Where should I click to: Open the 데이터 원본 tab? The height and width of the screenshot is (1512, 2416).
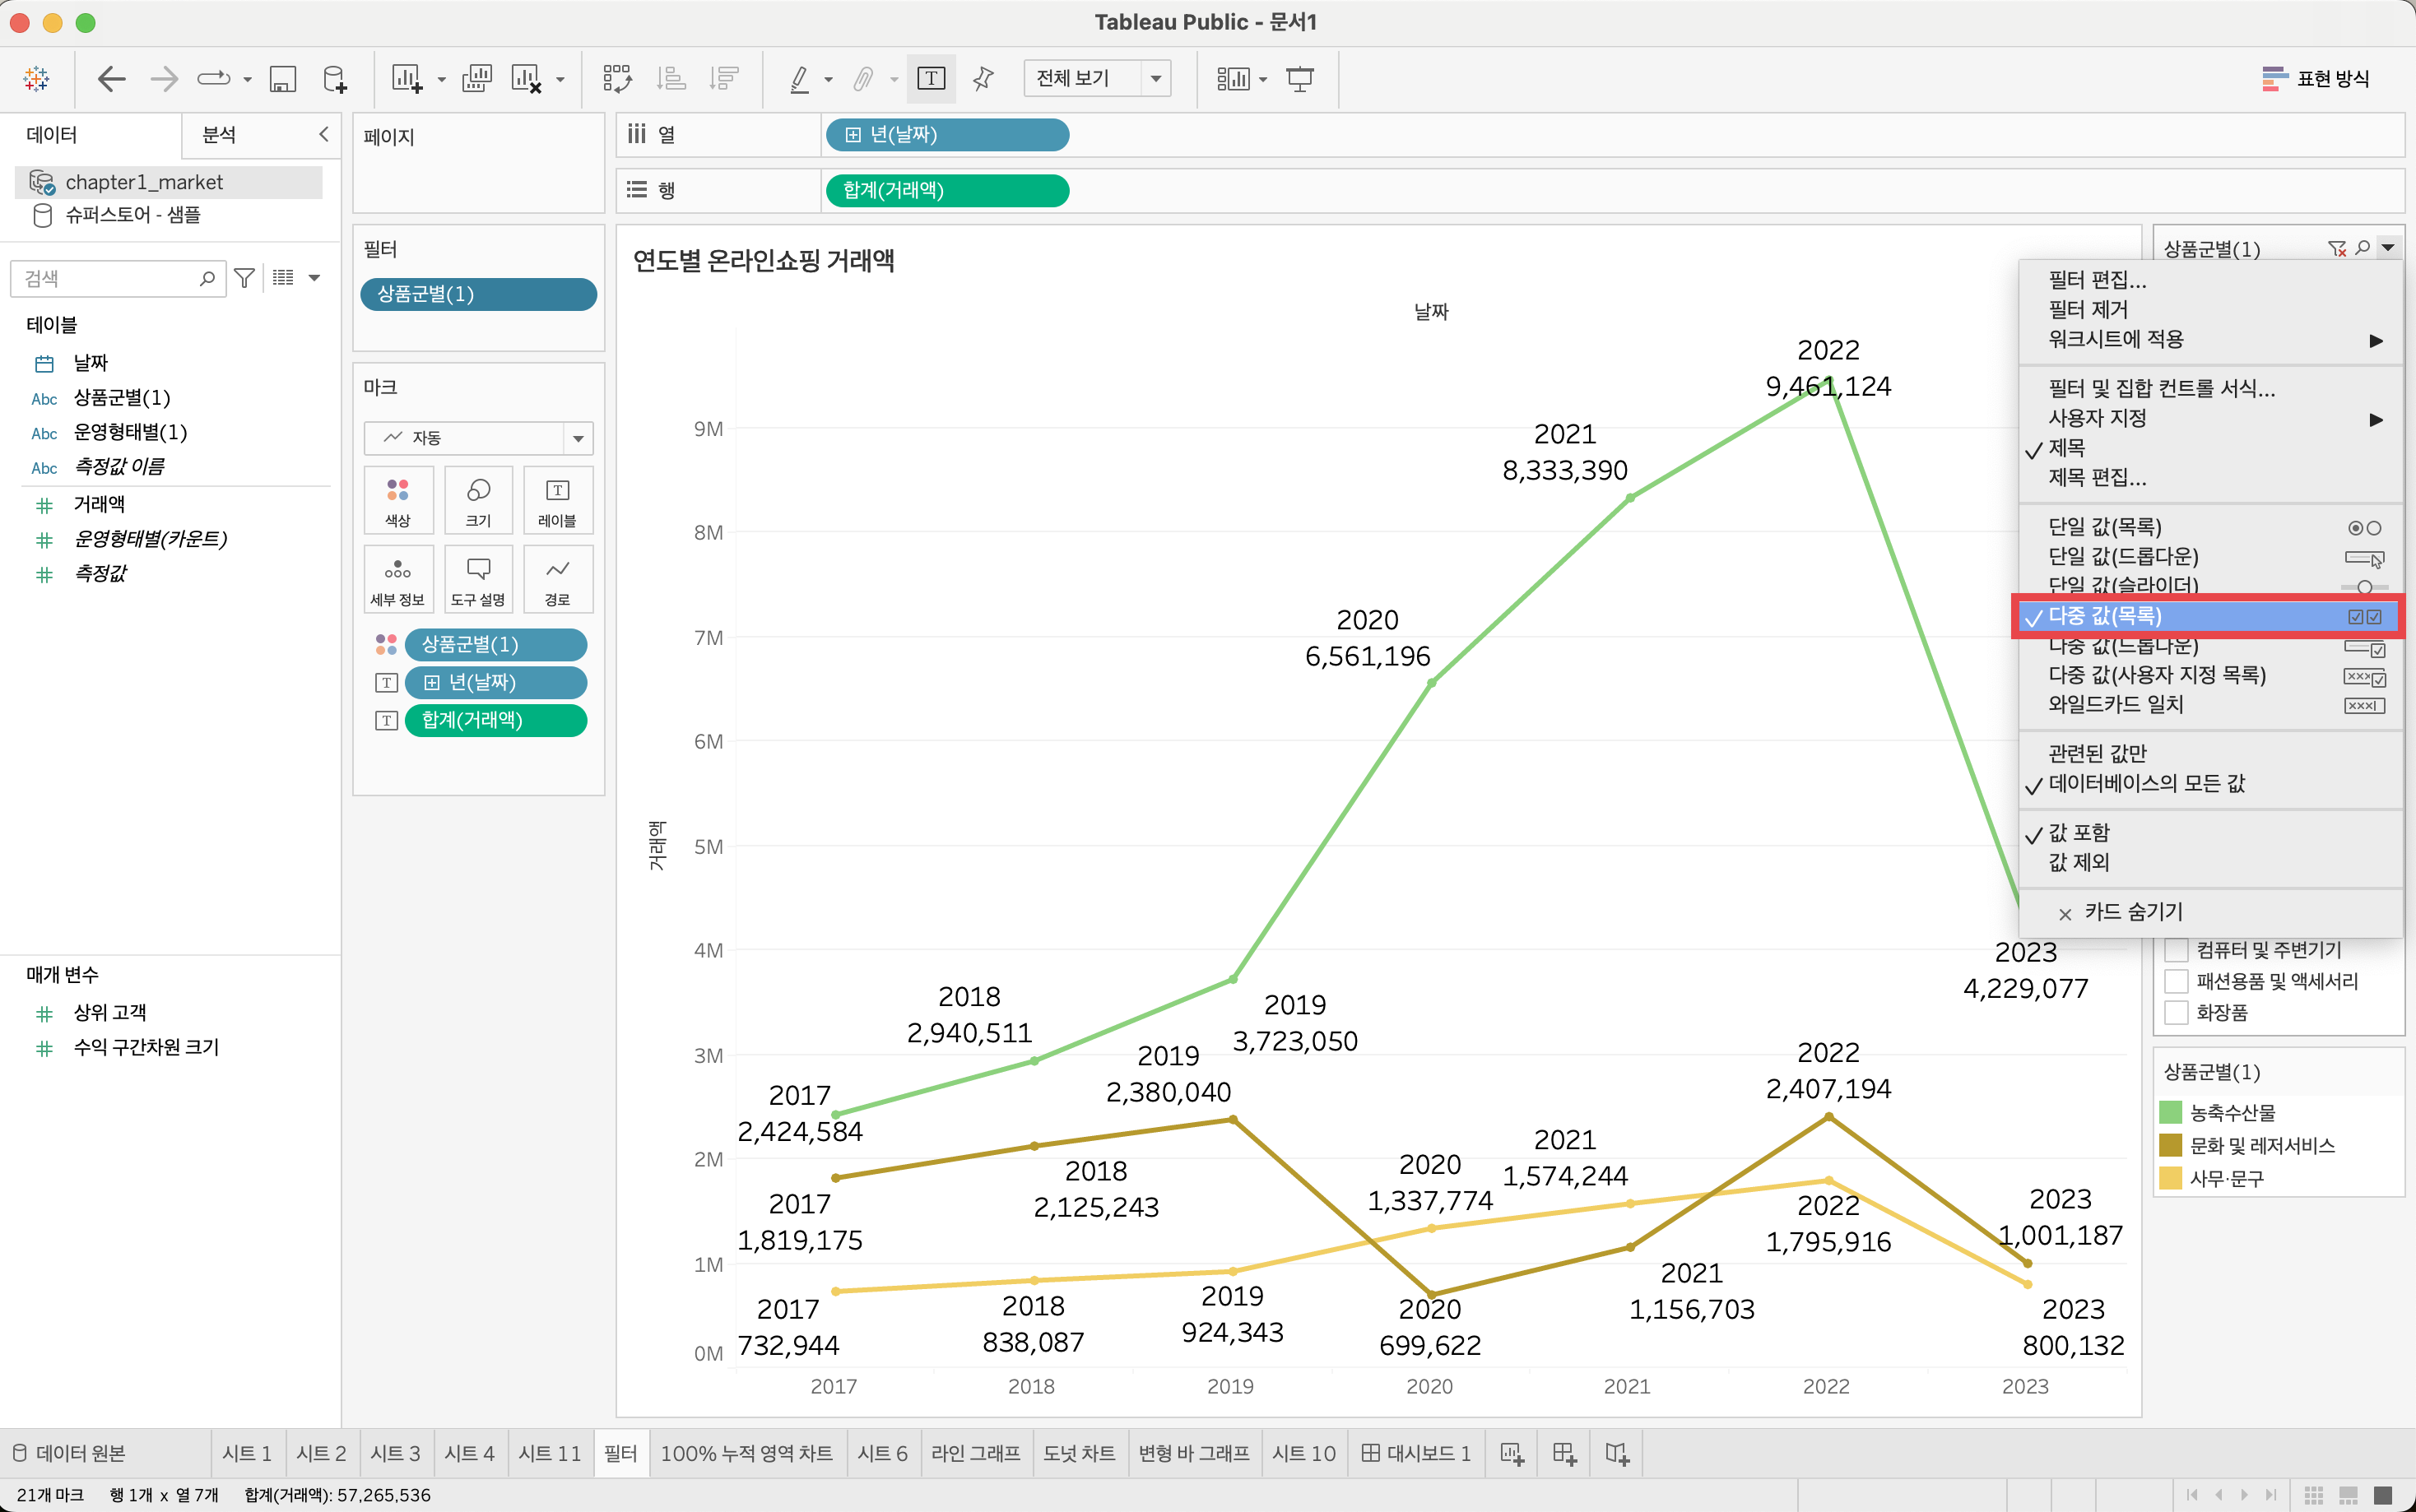tap(70, 1453)
